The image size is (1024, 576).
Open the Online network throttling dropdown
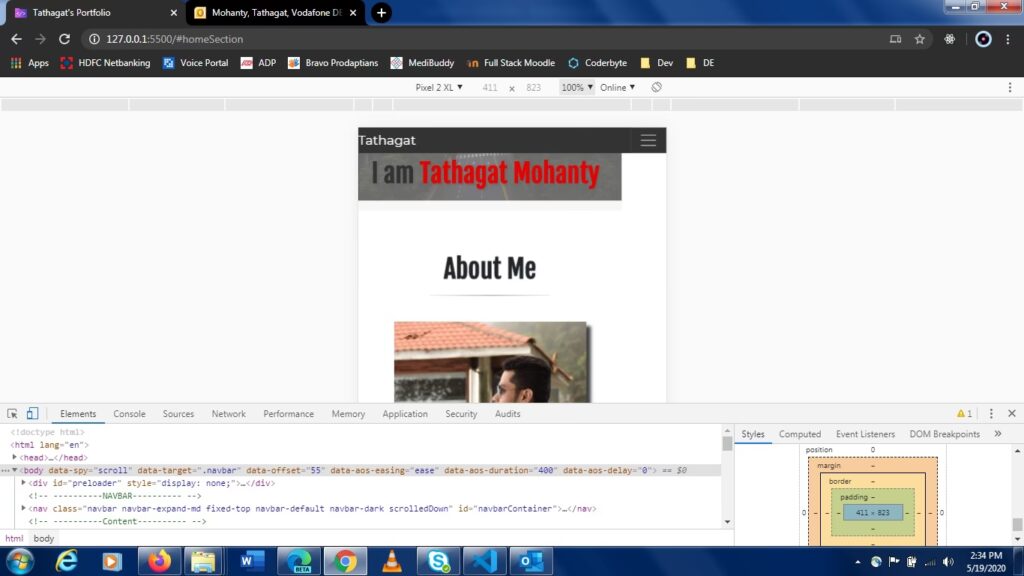point(617,88)
